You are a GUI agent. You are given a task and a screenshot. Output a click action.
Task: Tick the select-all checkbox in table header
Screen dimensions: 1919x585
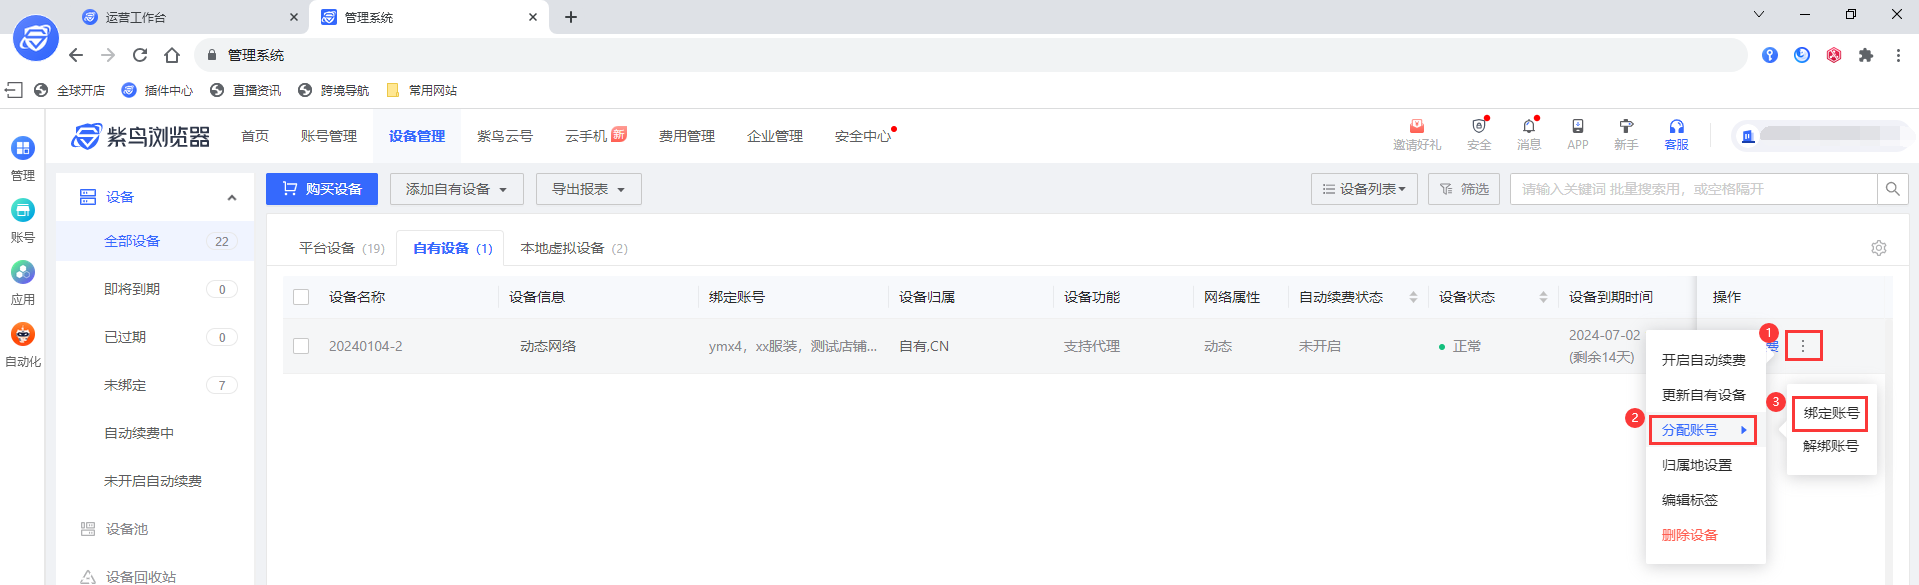click(x=301, y=297)
